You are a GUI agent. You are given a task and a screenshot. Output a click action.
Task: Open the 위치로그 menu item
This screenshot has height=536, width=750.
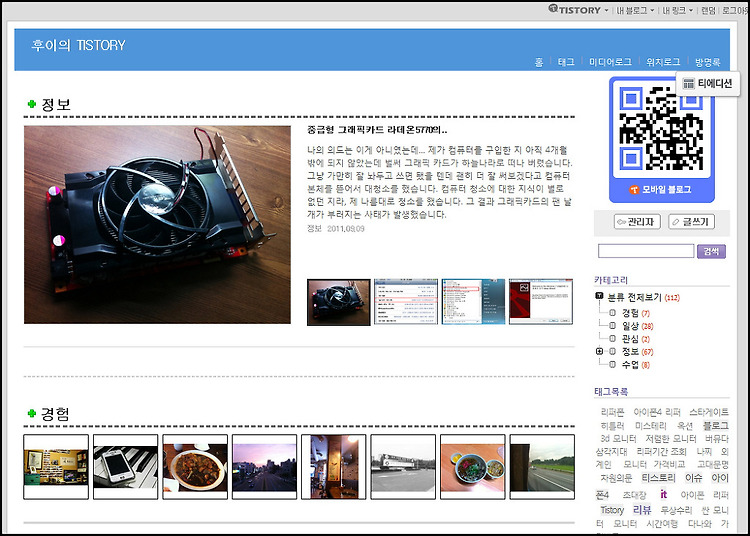pos(663,62)
